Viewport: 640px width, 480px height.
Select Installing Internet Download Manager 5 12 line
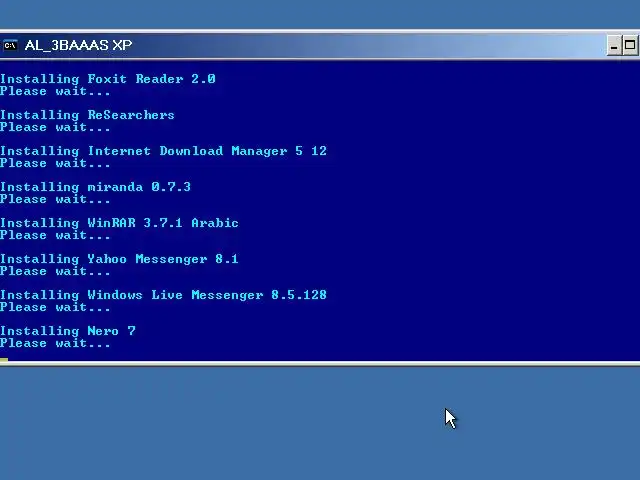163,151
